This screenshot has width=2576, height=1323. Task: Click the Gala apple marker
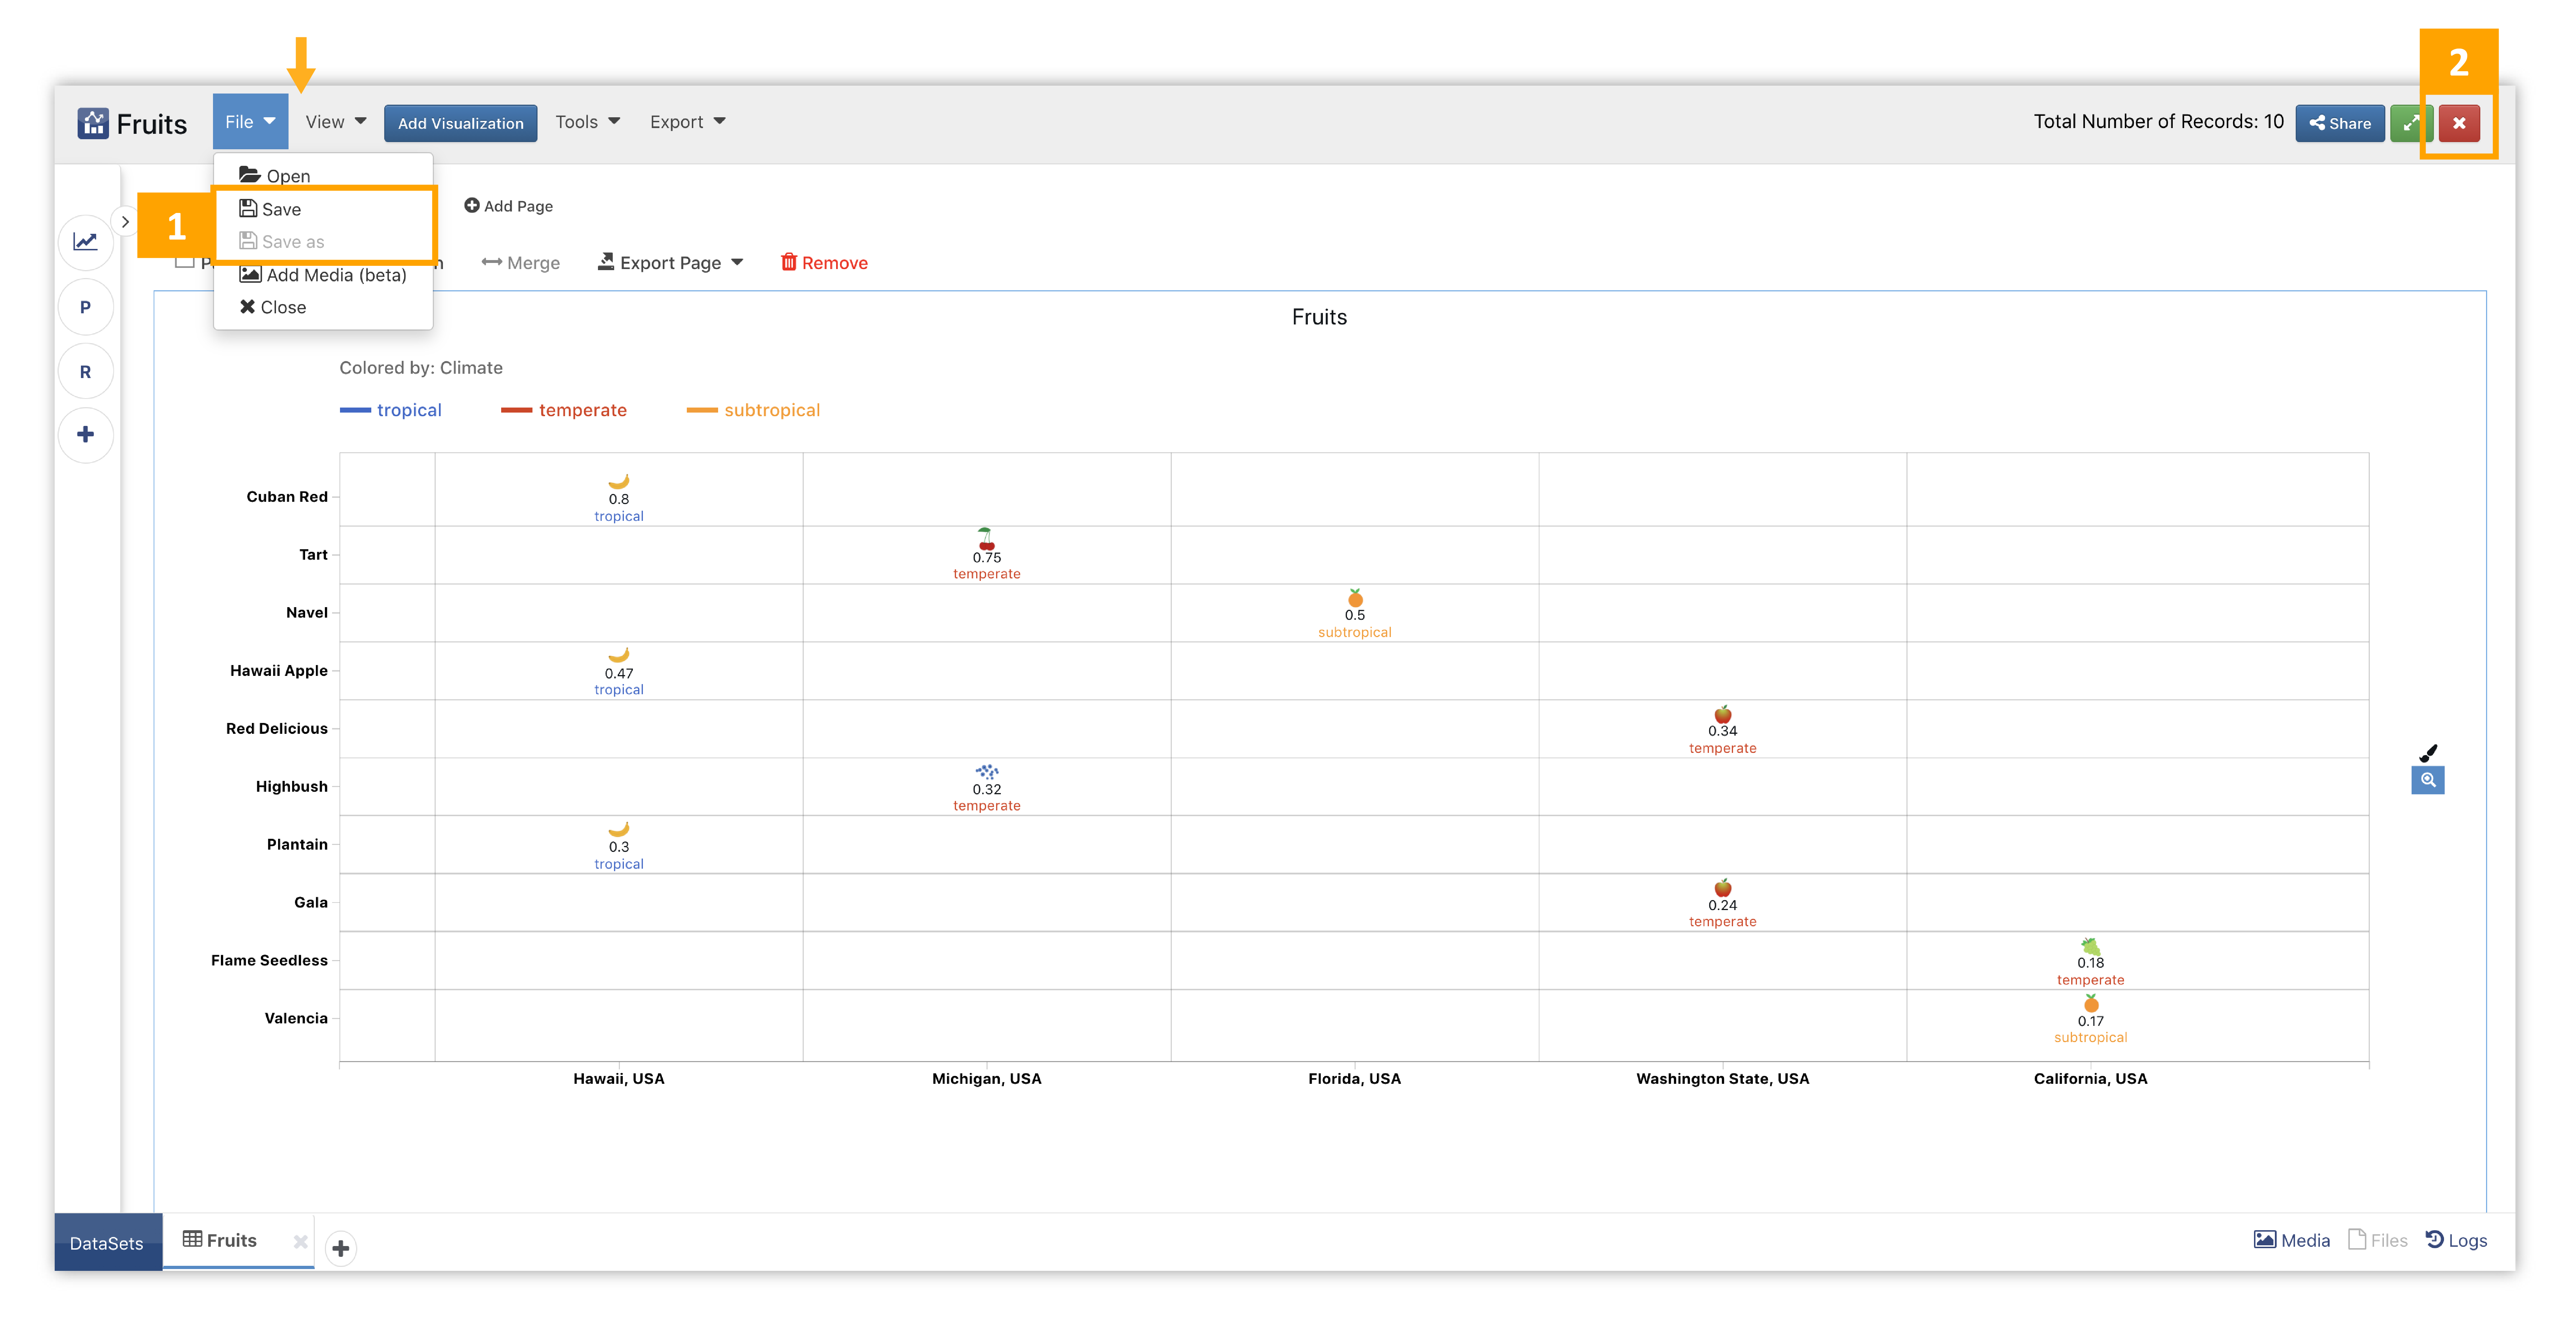[x=1723, y=888]
